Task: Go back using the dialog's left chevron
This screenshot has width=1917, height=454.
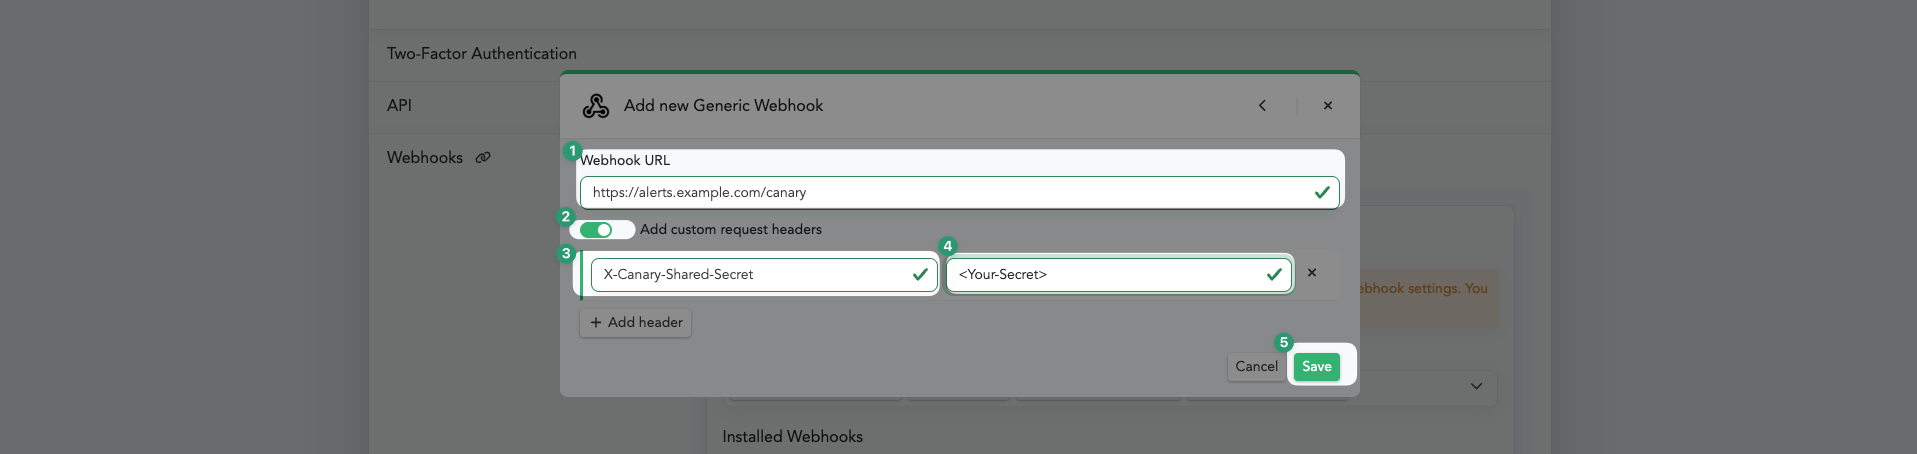Action: pos(1262,106)
